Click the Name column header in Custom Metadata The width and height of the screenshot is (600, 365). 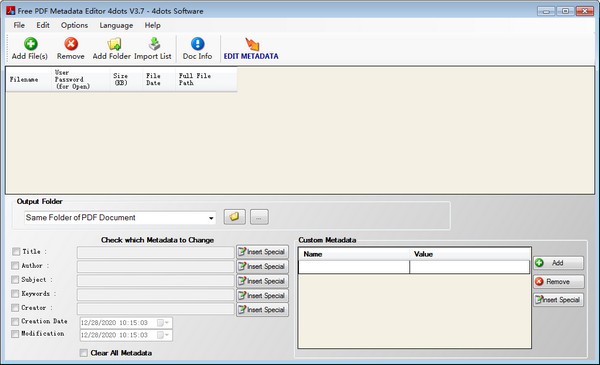[x=354, y=254]
